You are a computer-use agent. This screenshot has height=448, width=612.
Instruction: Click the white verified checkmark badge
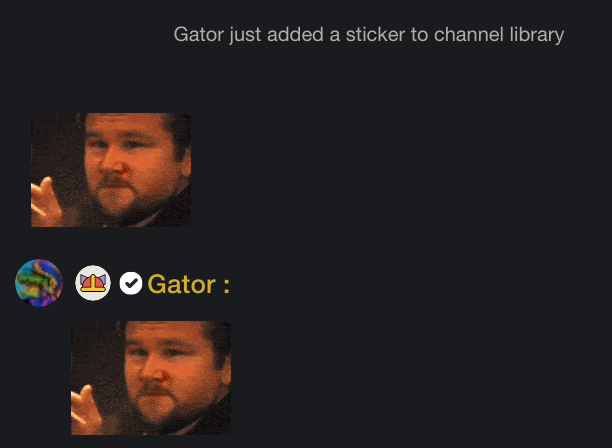pyautogui.click(x=131, y=283)
